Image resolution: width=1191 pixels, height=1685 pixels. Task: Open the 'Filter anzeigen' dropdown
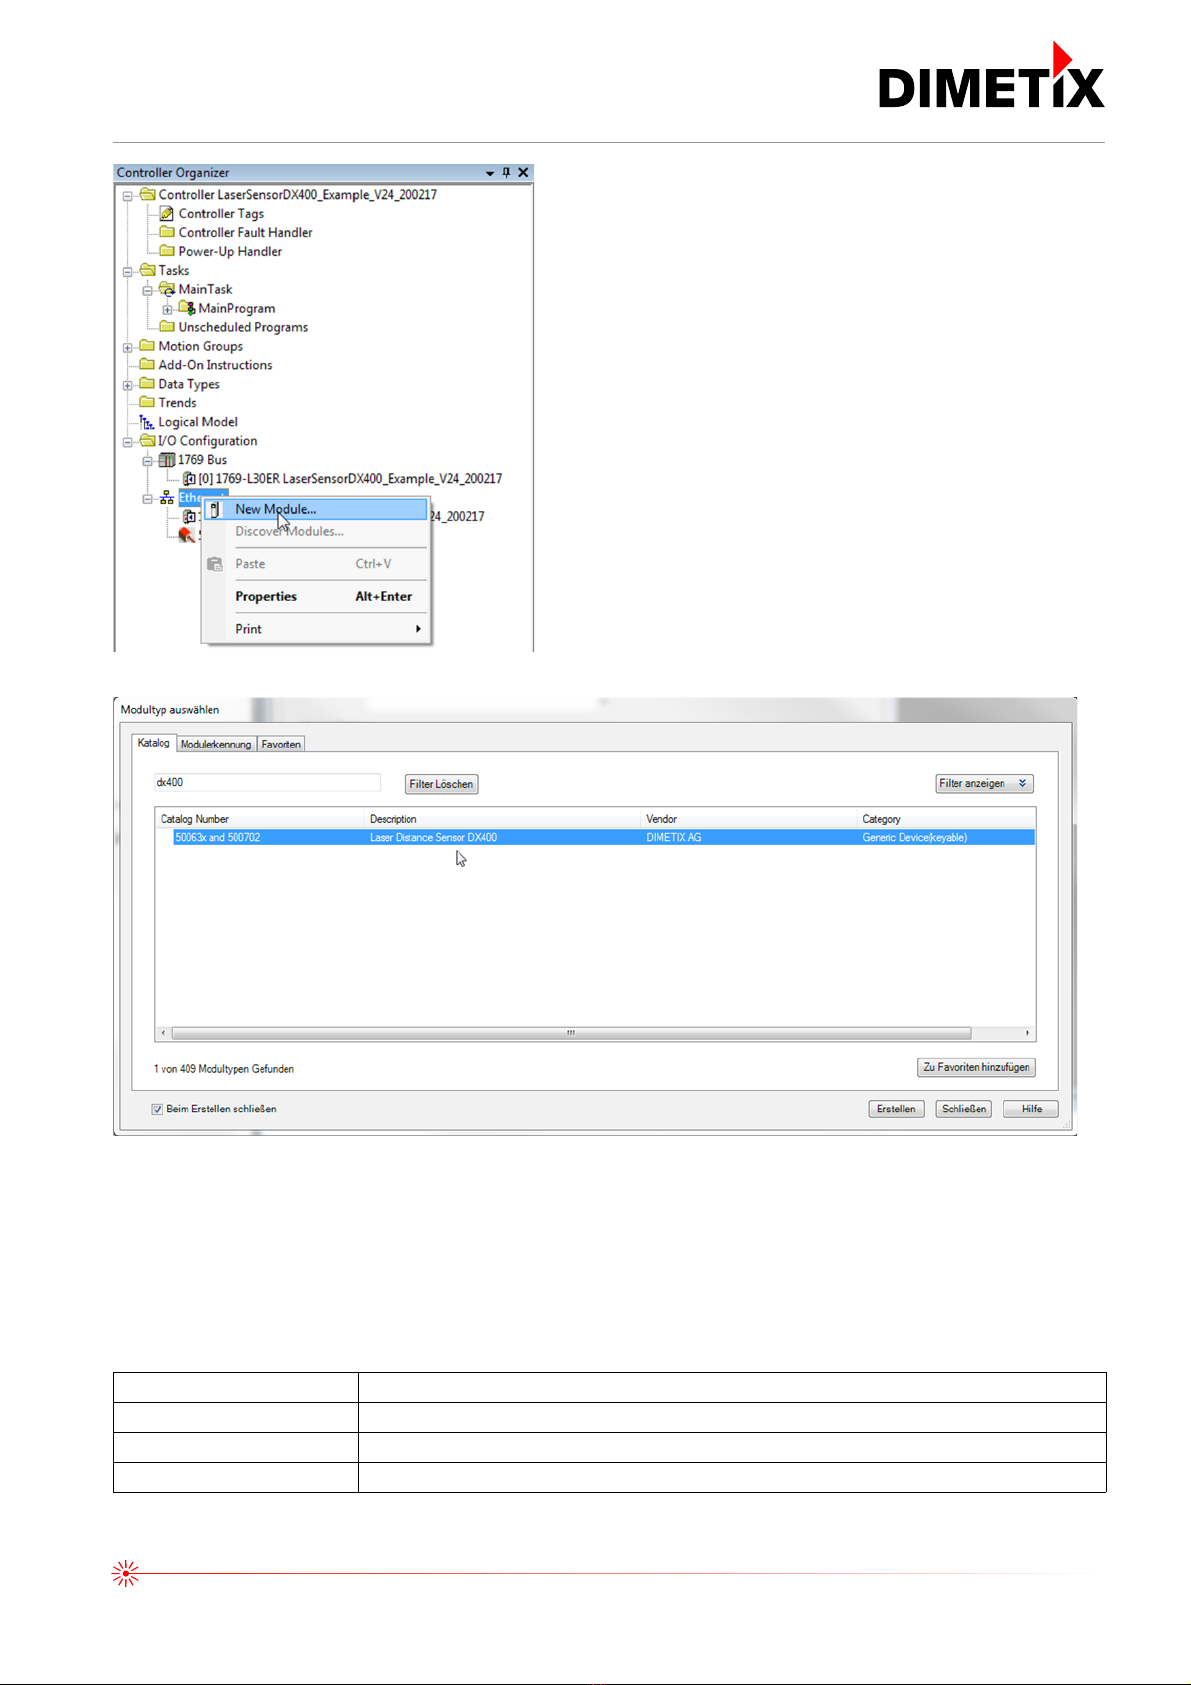tap(984, 784)
